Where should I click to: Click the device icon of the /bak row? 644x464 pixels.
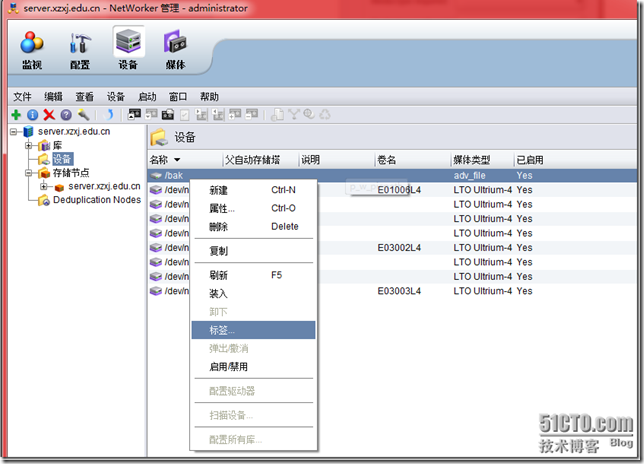tap(156, 175)
